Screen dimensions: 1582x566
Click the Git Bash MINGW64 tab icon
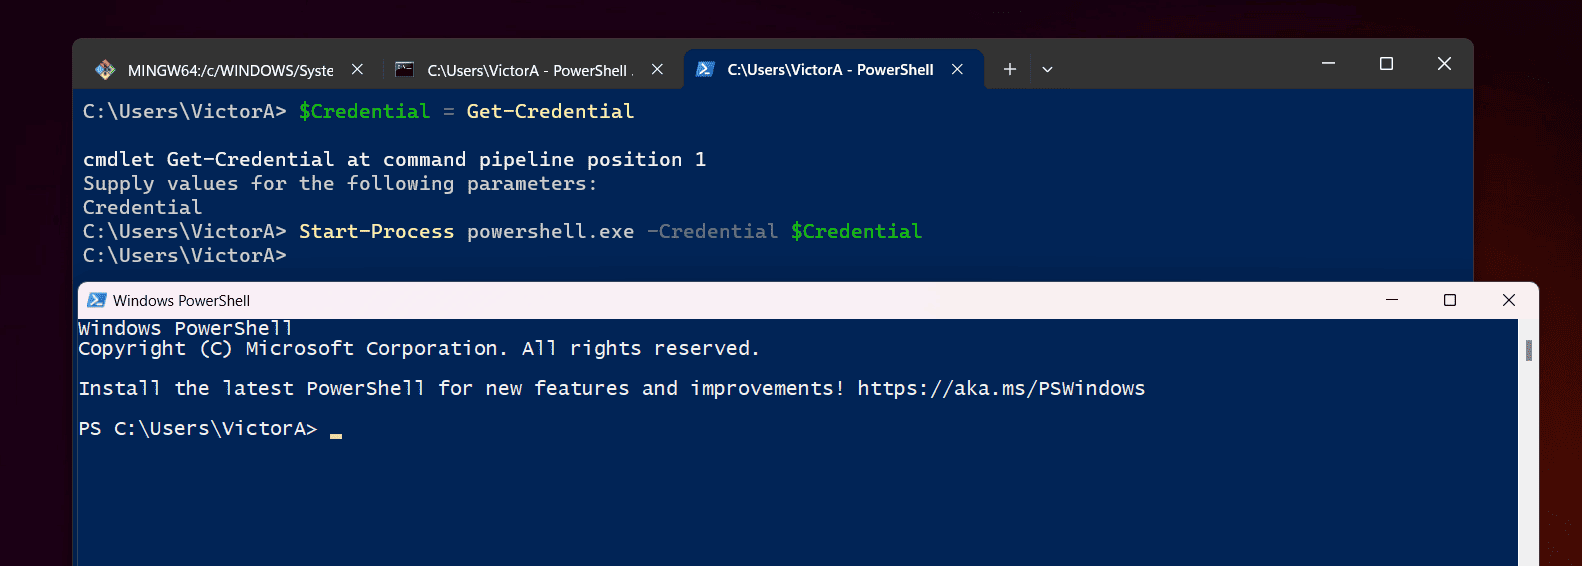[105, 70]
